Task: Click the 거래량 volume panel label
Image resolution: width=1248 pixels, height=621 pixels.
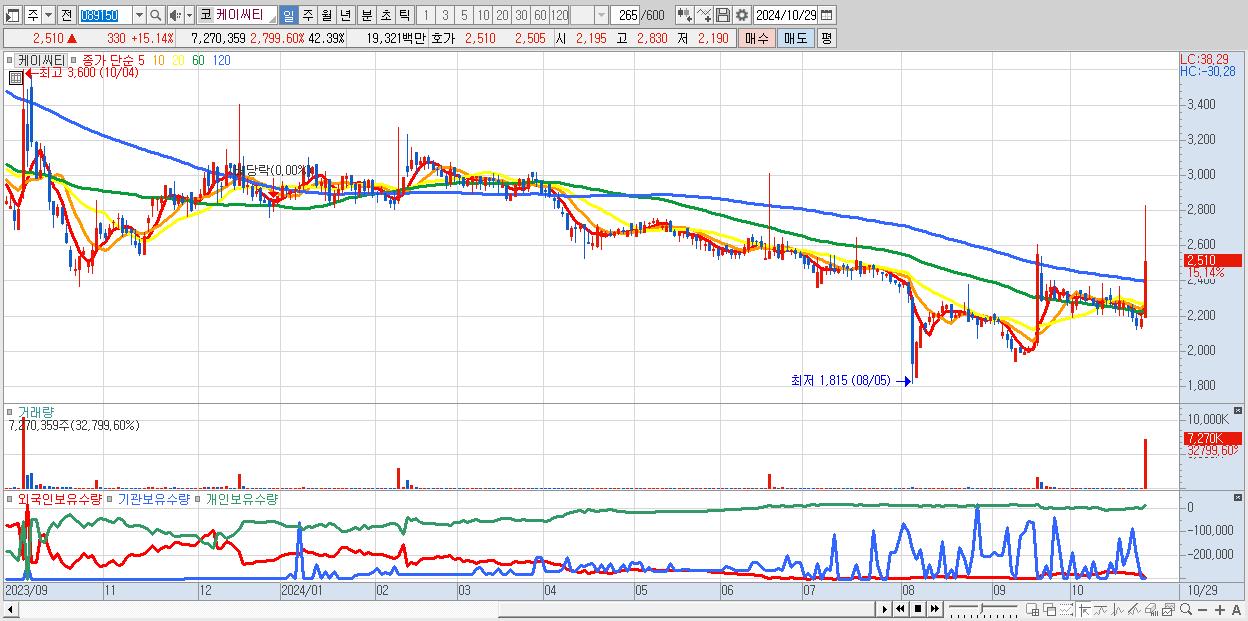Action: point(35,411)
